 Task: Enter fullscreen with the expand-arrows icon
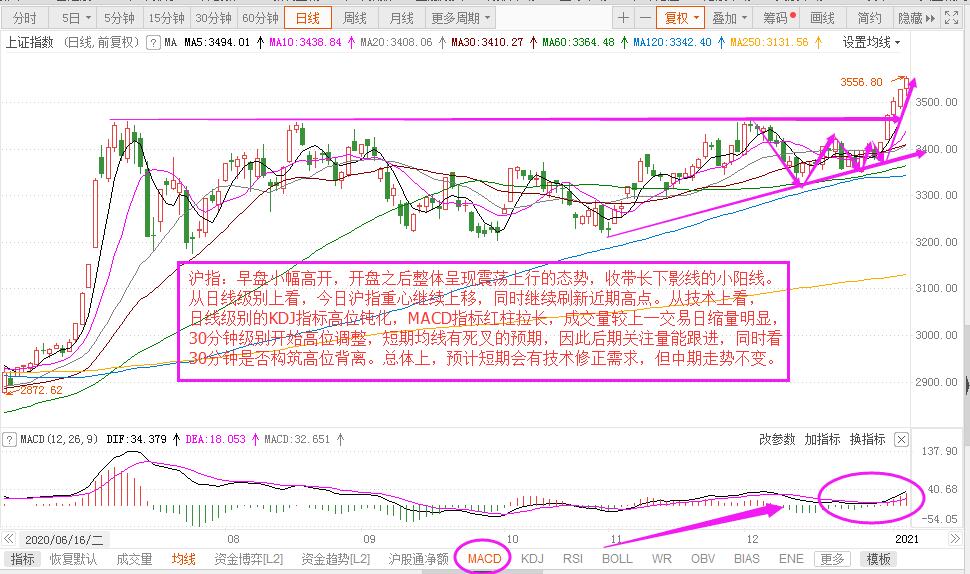tap(951, 18)
